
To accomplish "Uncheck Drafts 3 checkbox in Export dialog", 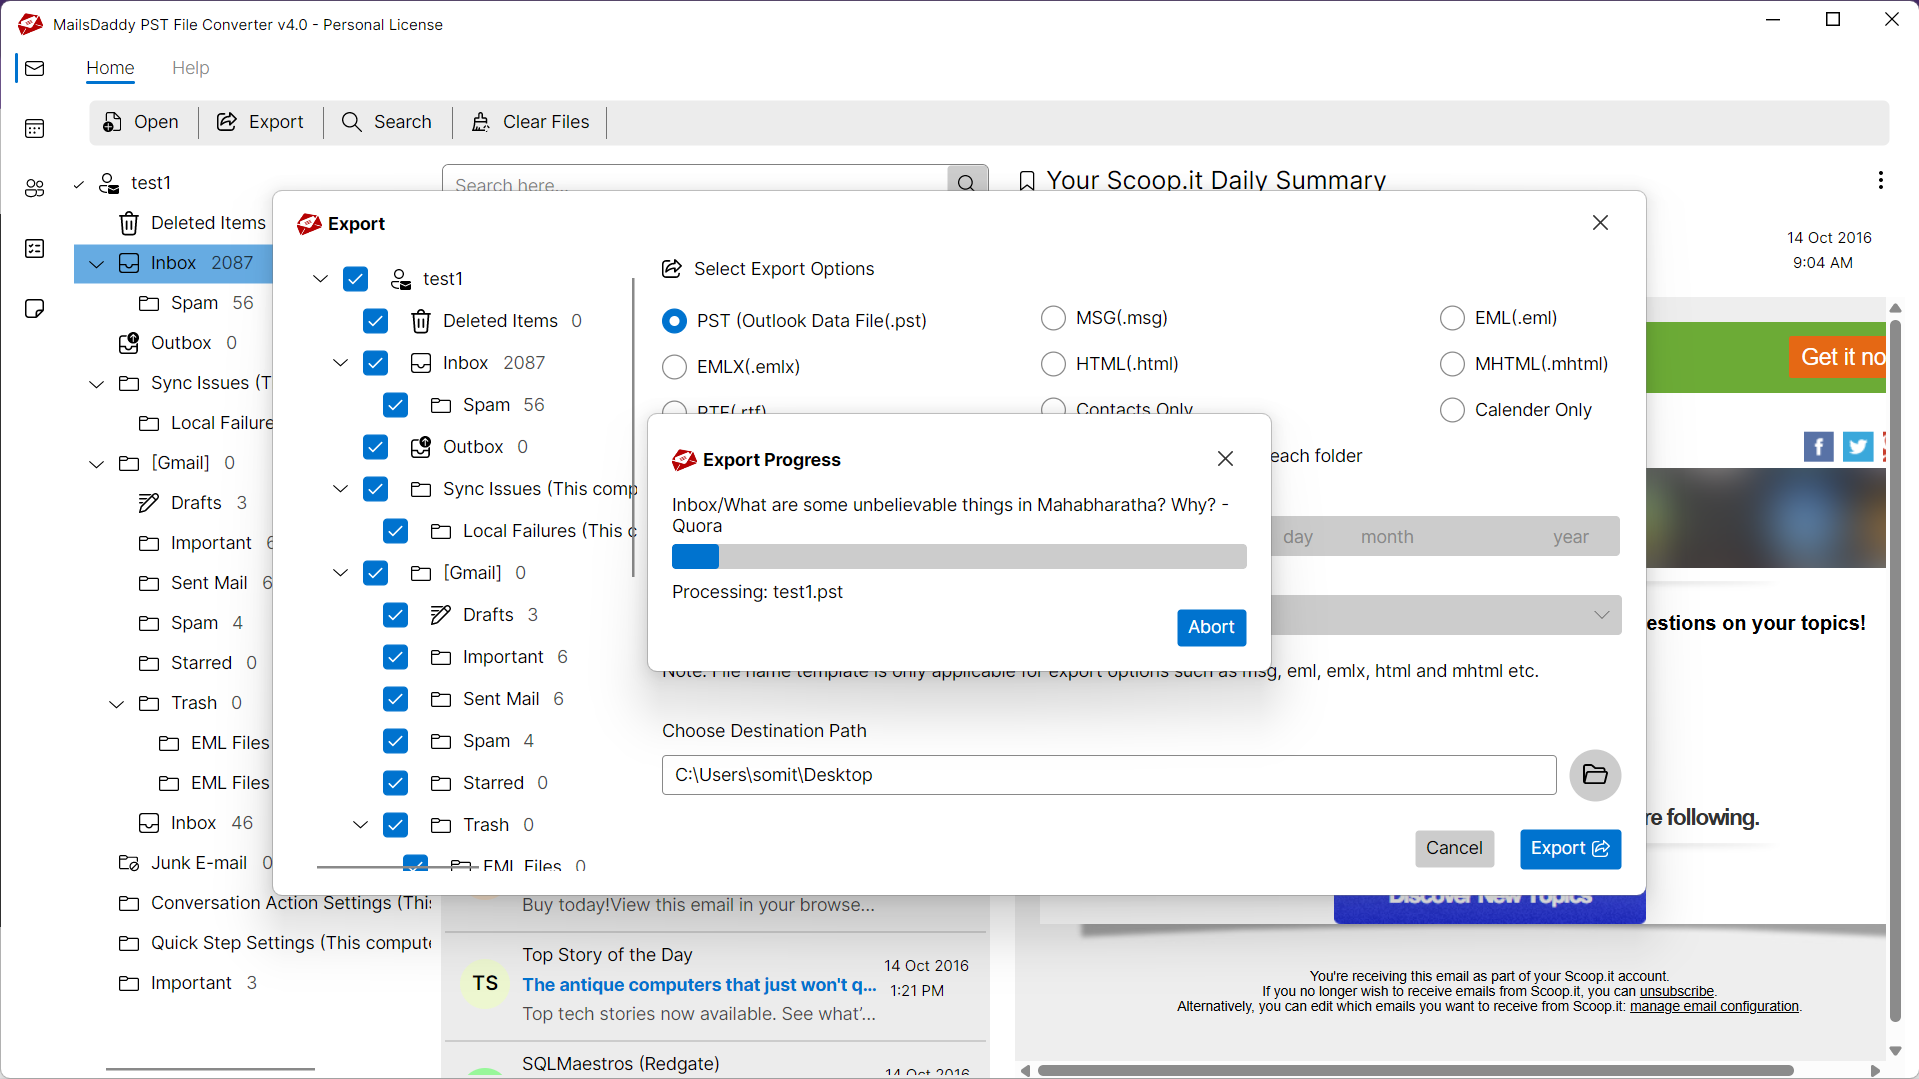I will click(396, 615).
